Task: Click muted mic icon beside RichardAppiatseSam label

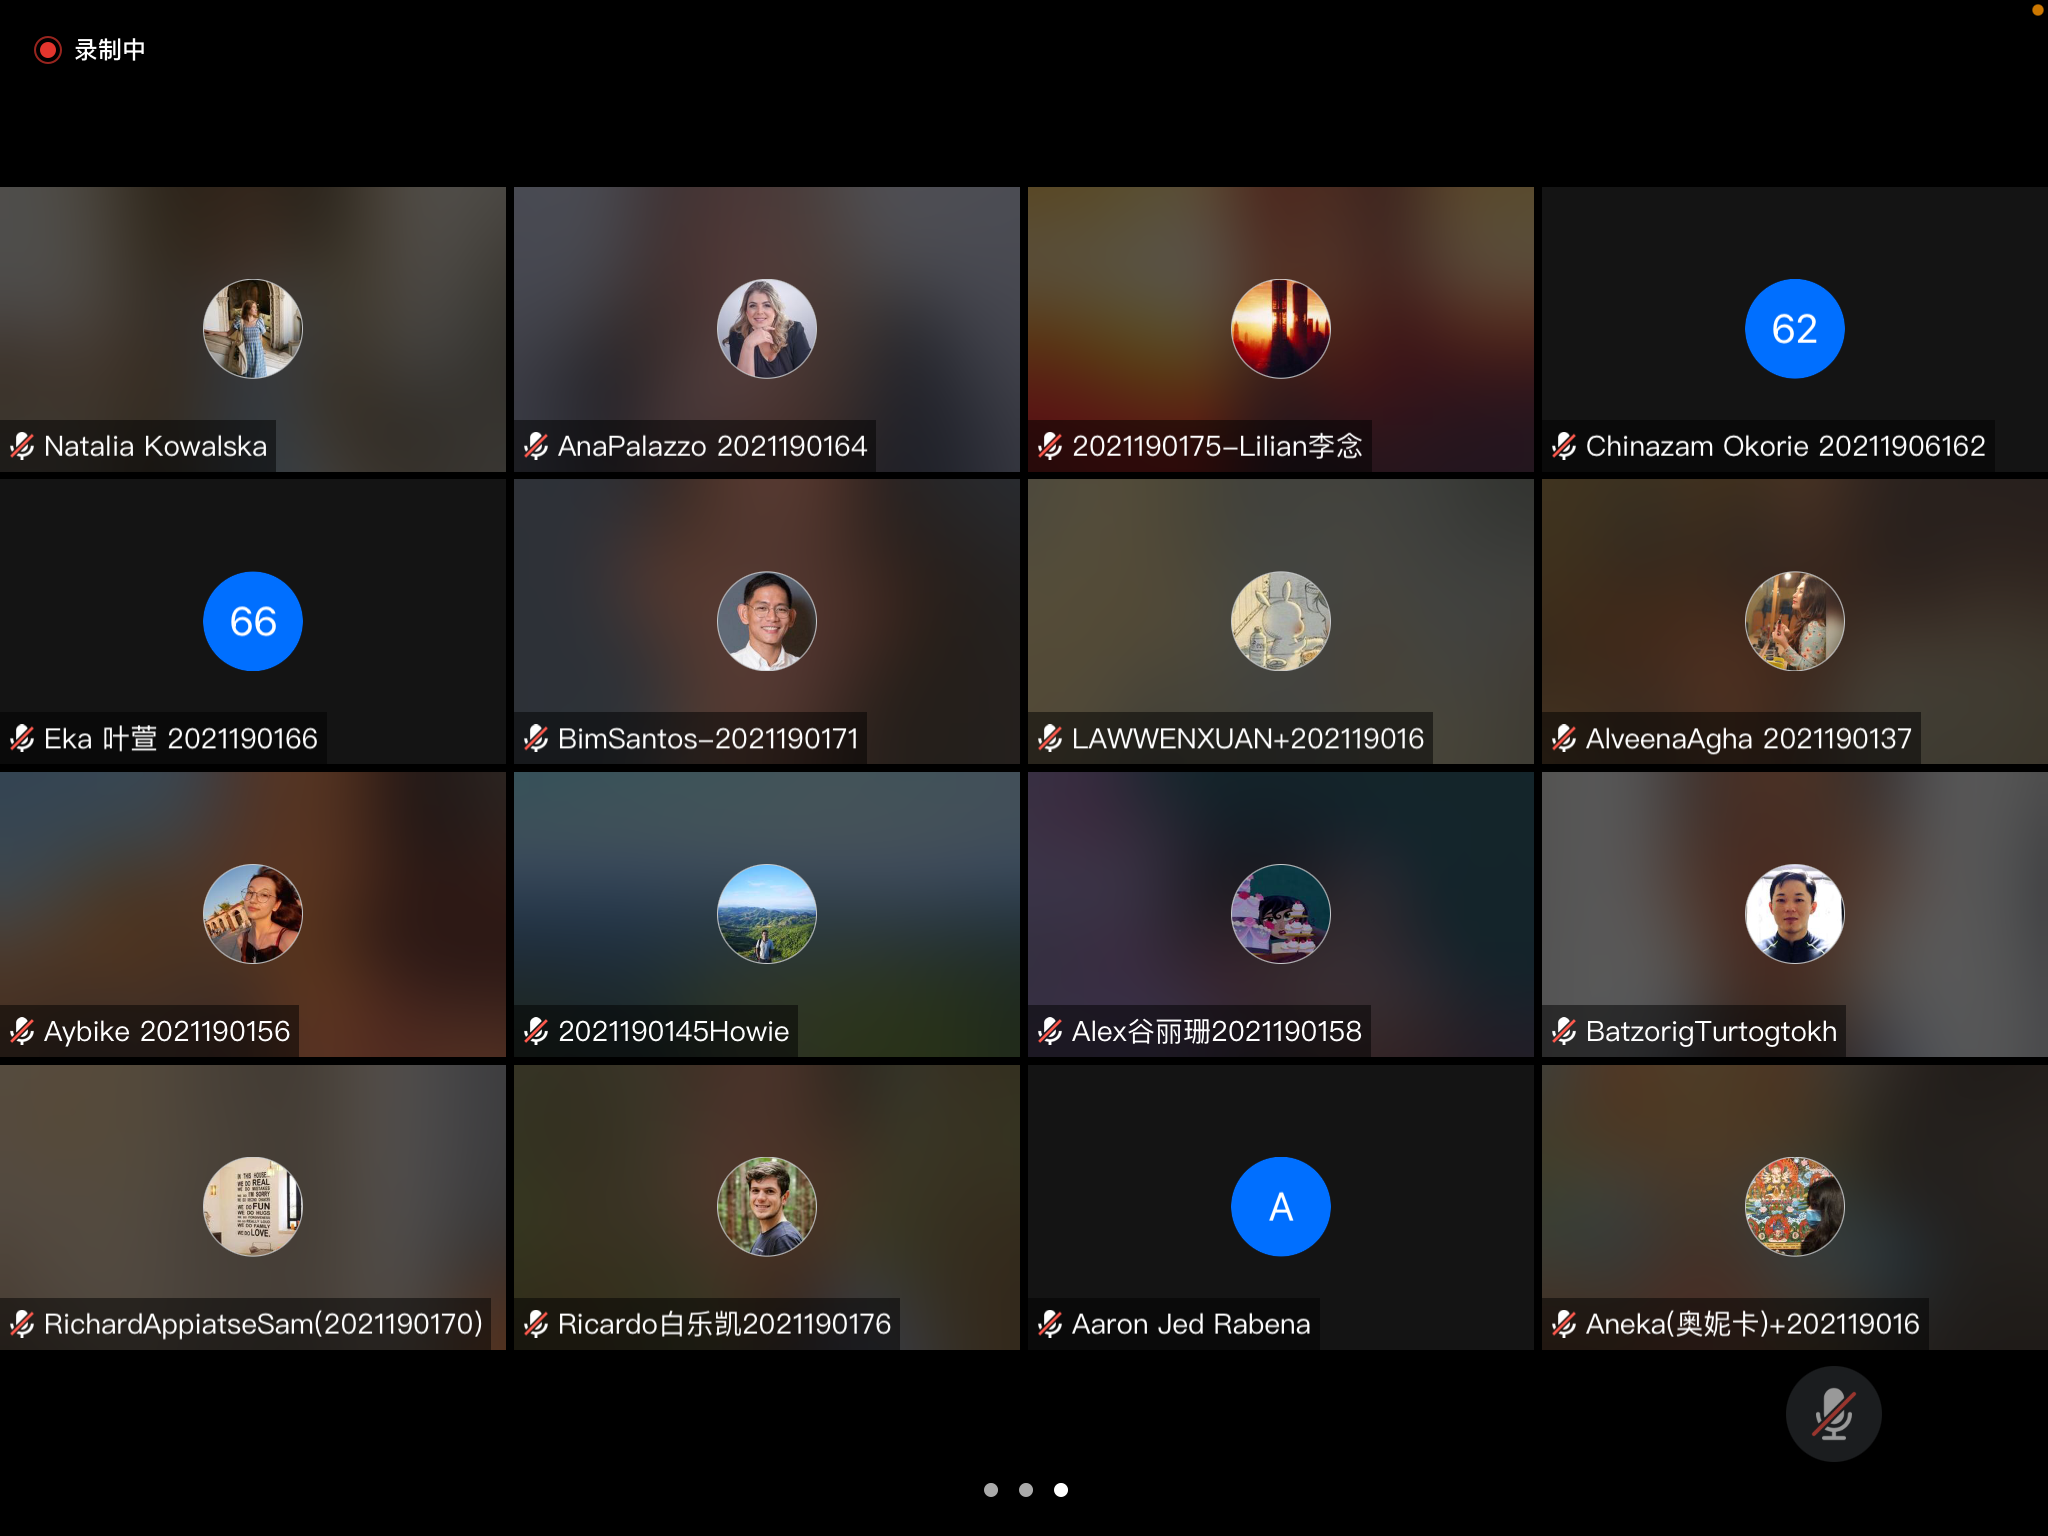Action: (x=22, y=1324)
